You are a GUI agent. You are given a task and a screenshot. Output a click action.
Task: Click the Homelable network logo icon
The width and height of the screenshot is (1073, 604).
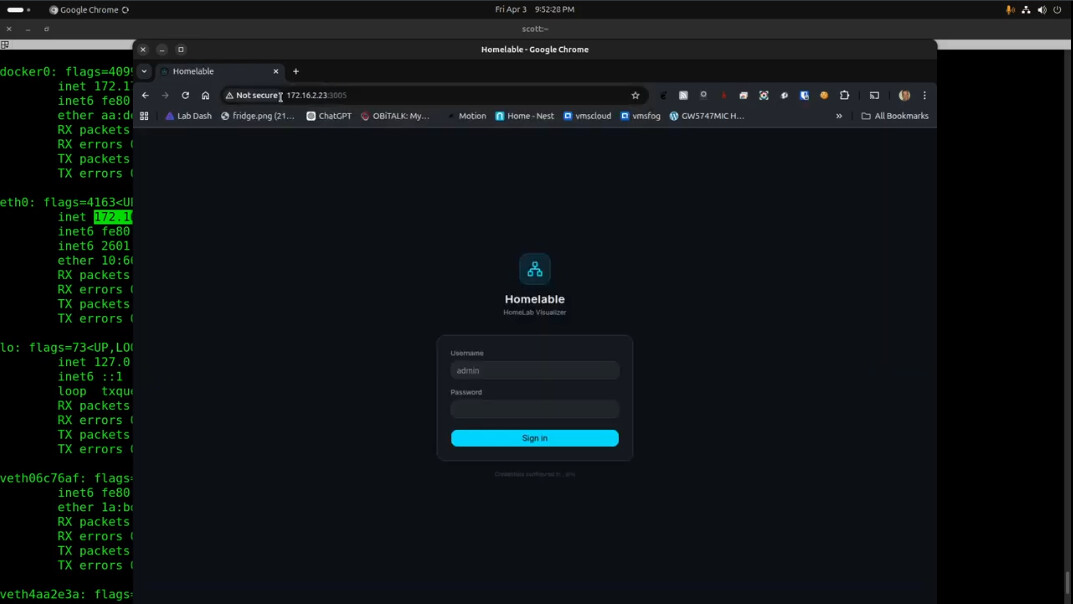535,269
